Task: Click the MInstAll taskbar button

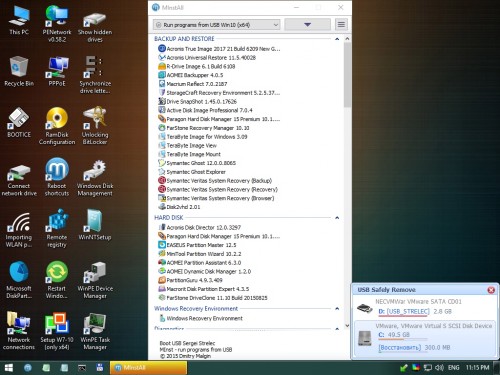Action: coord(148,368)
